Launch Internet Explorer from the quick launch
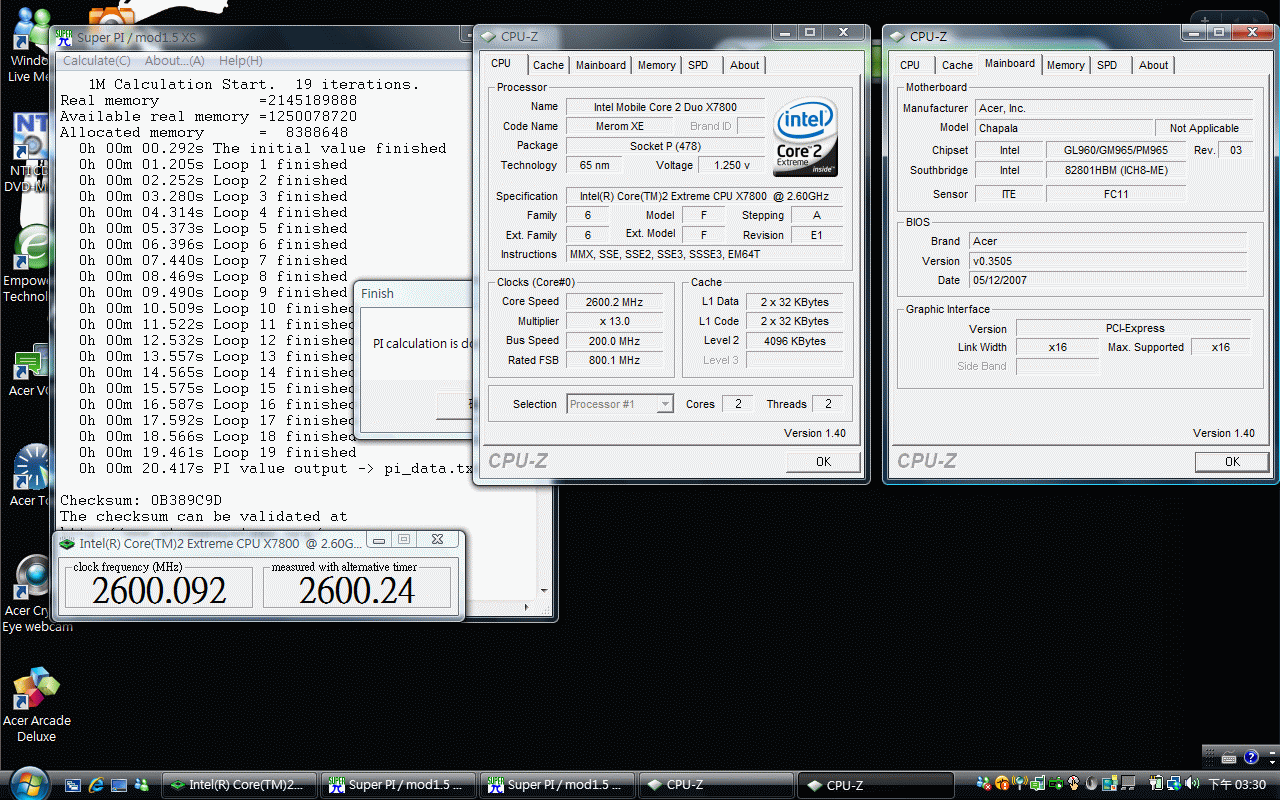The height and width of the screenshot is (800, 1280). pos(96,785)
